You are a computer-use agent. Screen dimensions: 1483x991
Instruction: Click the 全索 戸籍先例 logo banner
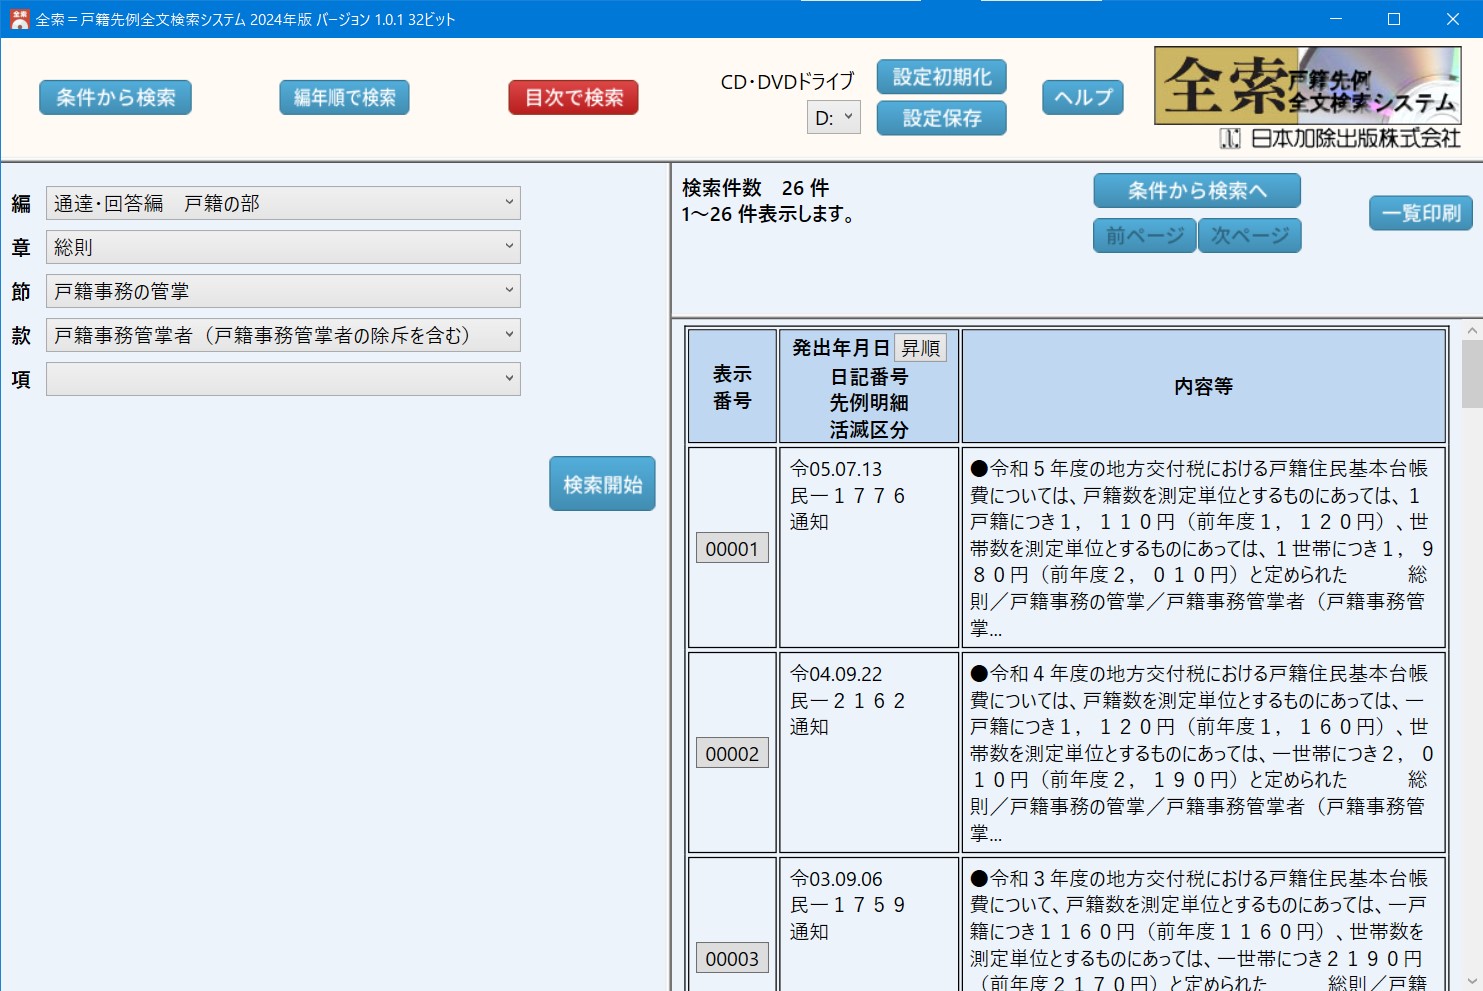point(1307,86)
